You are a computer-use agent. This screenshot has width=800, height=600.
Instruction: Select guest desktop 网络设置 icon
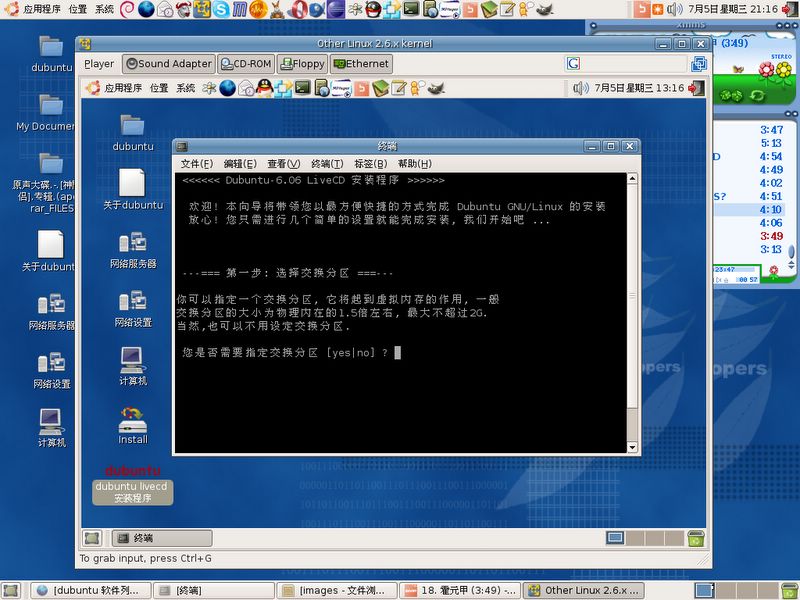pyautogui.click(x=133, y=308)
